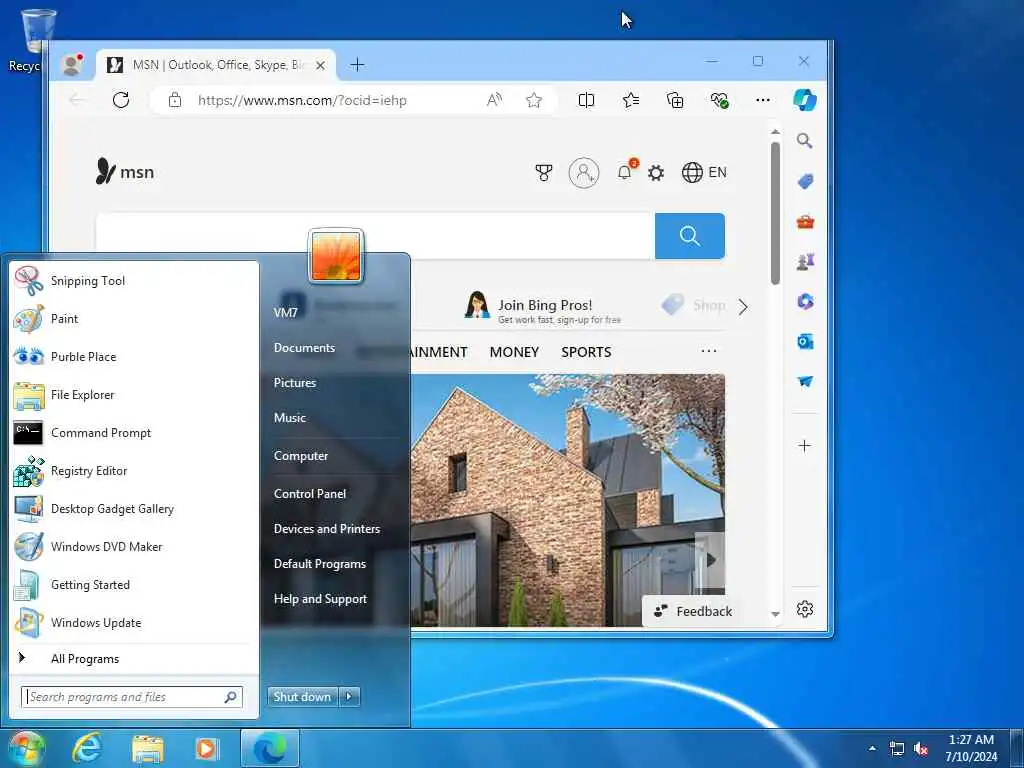1024x768 pixels.
Task: Click the Edge sidebar search icon
Action: pyautogui.click(x=805, y=140)
